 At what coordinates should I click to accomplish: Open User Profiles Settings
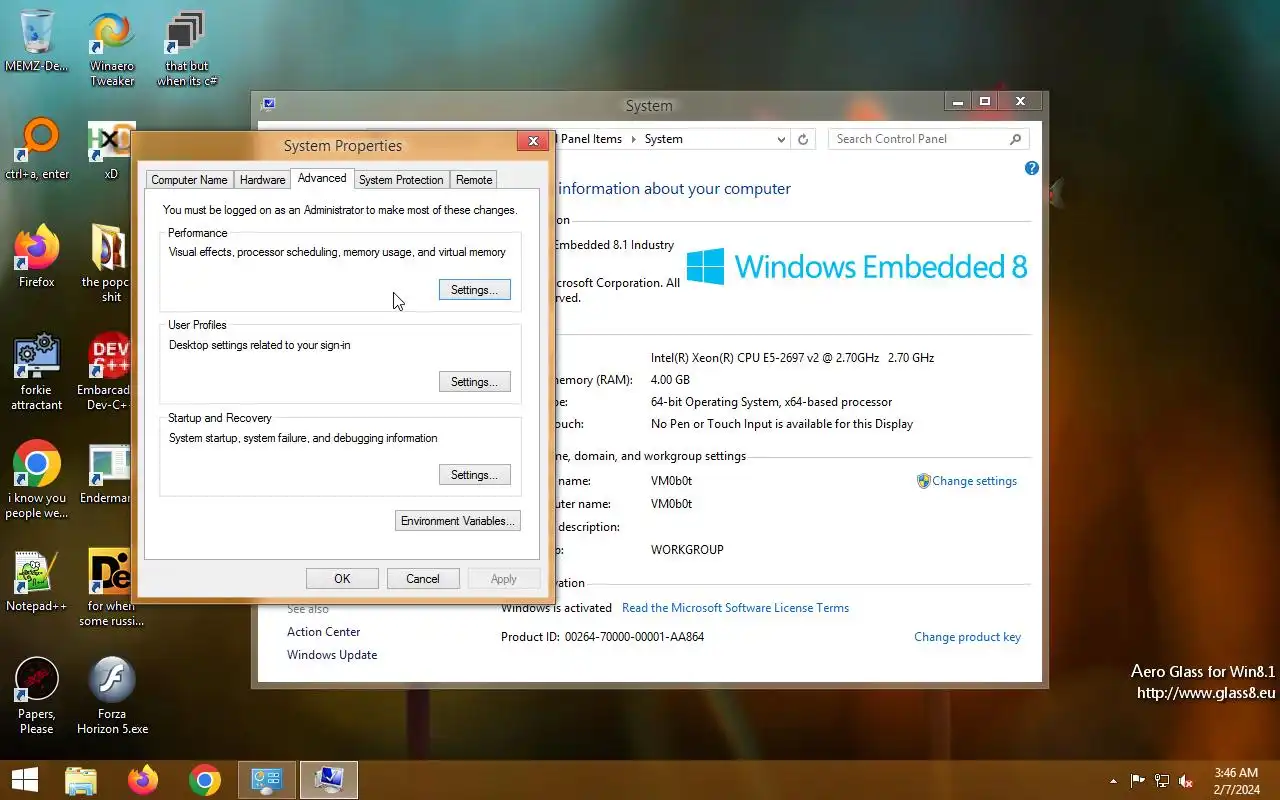click(474, 382)
